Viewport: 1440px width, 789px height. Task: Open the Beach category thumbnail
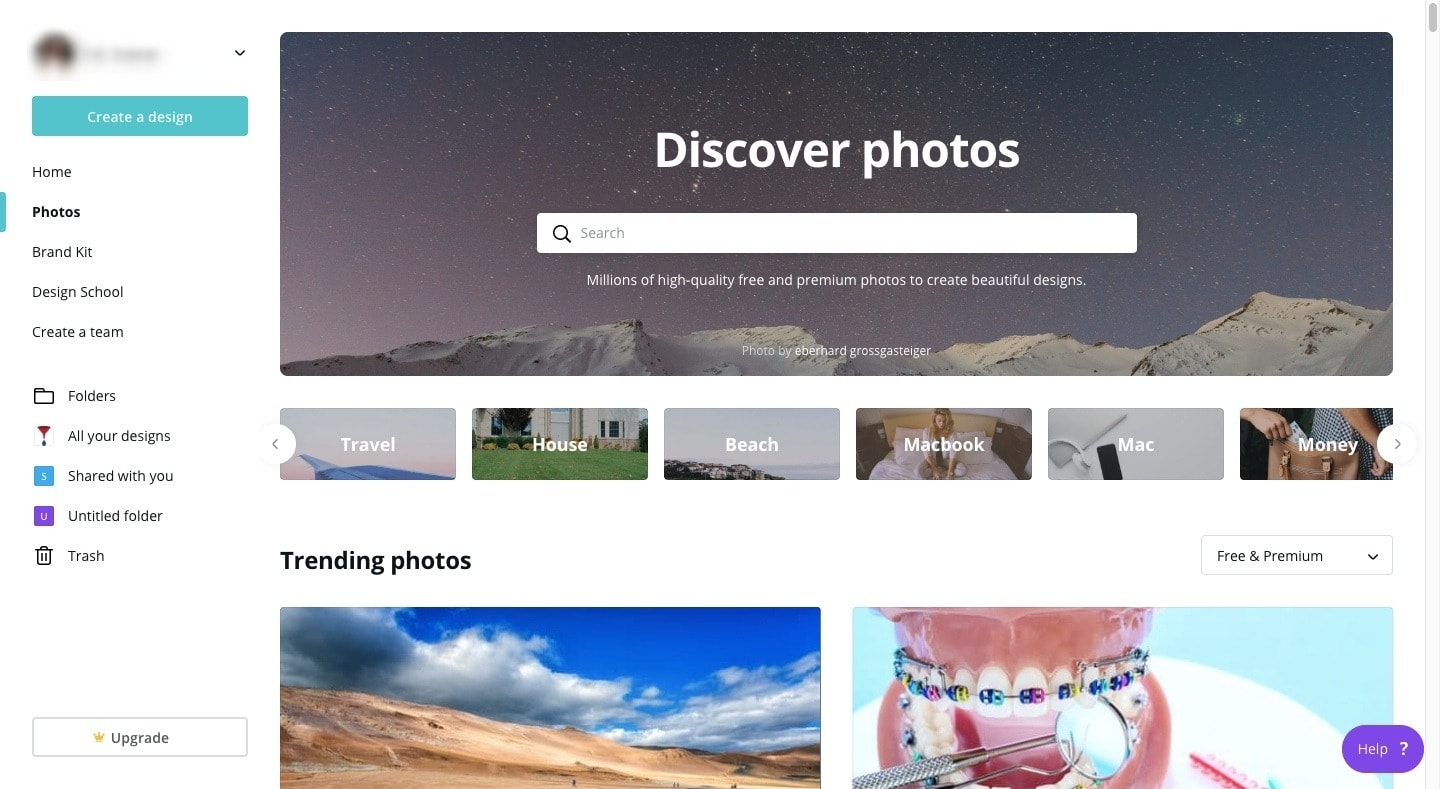pyautogui.click(x=752, y=444)
